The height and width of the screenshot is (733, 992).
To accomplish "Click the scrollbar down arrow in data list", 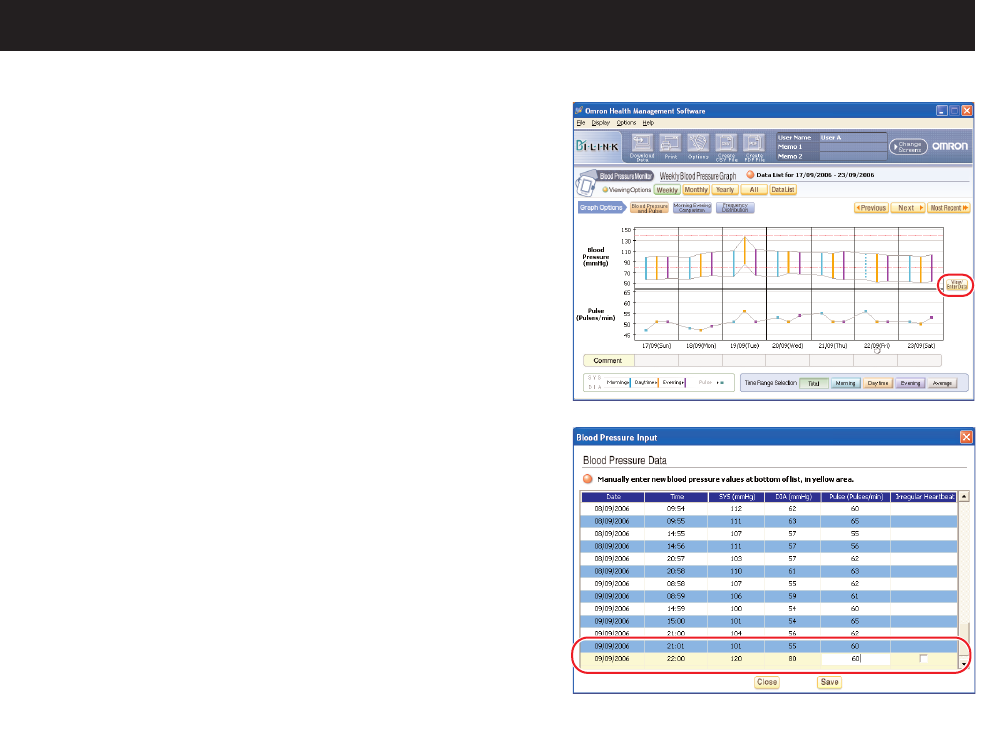I will click(964, 664).
